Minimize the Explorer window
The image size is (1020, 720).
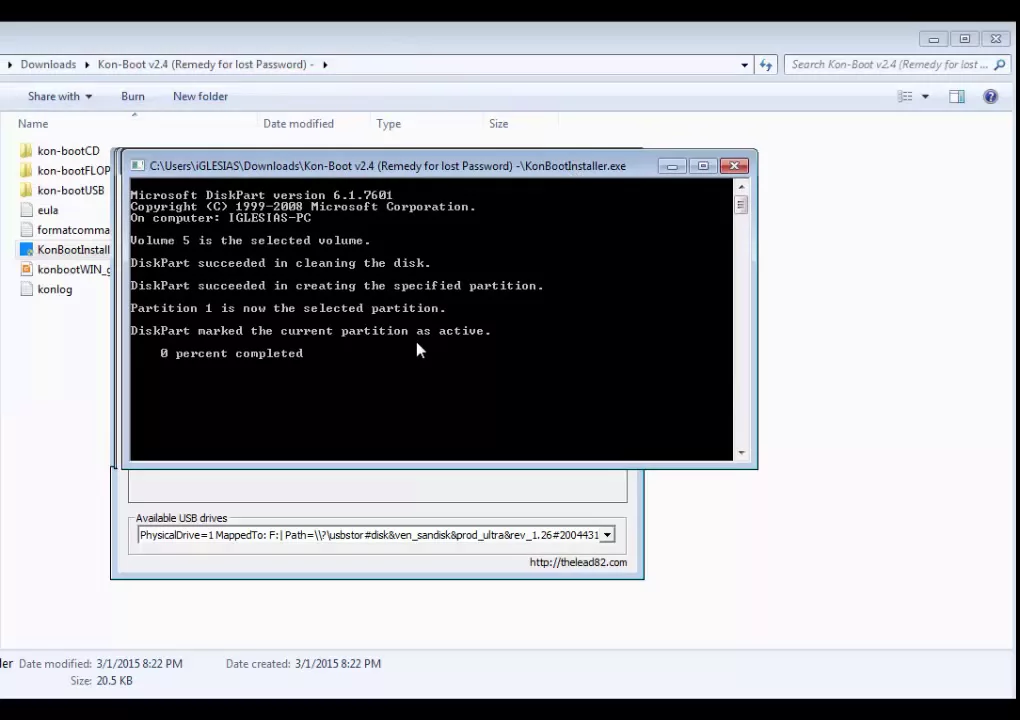(x=933, y=39)
